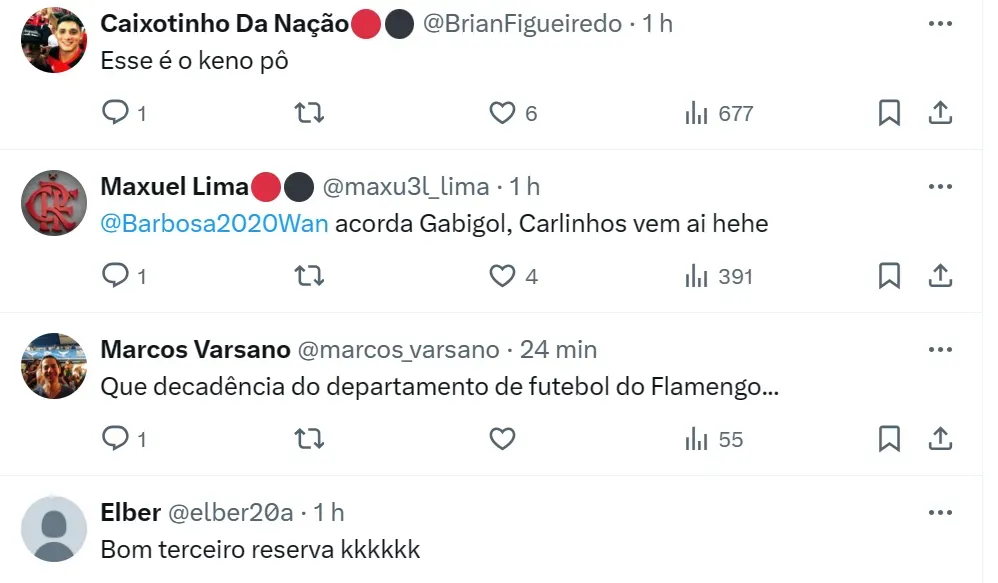The image size is (998, 583).
Task: Bookmark Caixotinho Da Nação's tweet
Action: pyautogui.click(x=889, y=113)
